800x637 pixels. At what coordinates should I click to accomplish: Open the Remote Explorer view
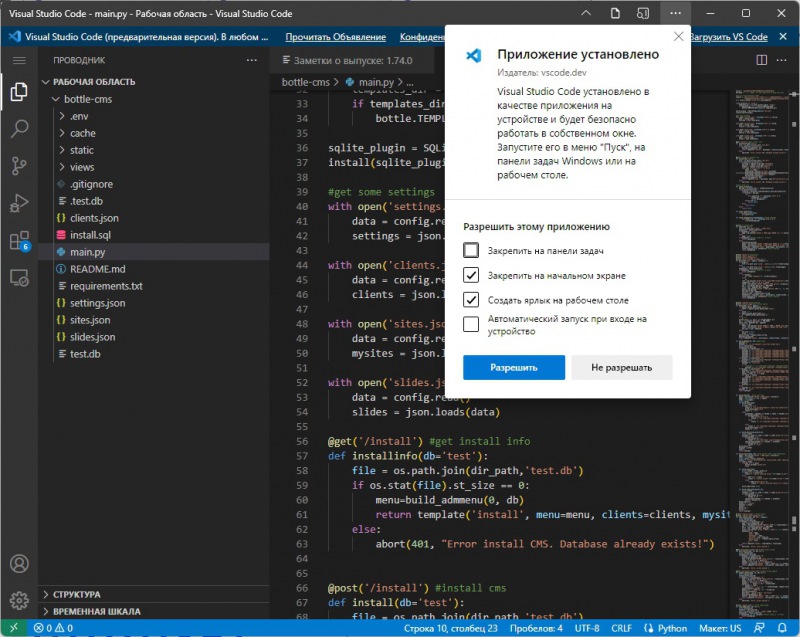click(x=19, y=277)
